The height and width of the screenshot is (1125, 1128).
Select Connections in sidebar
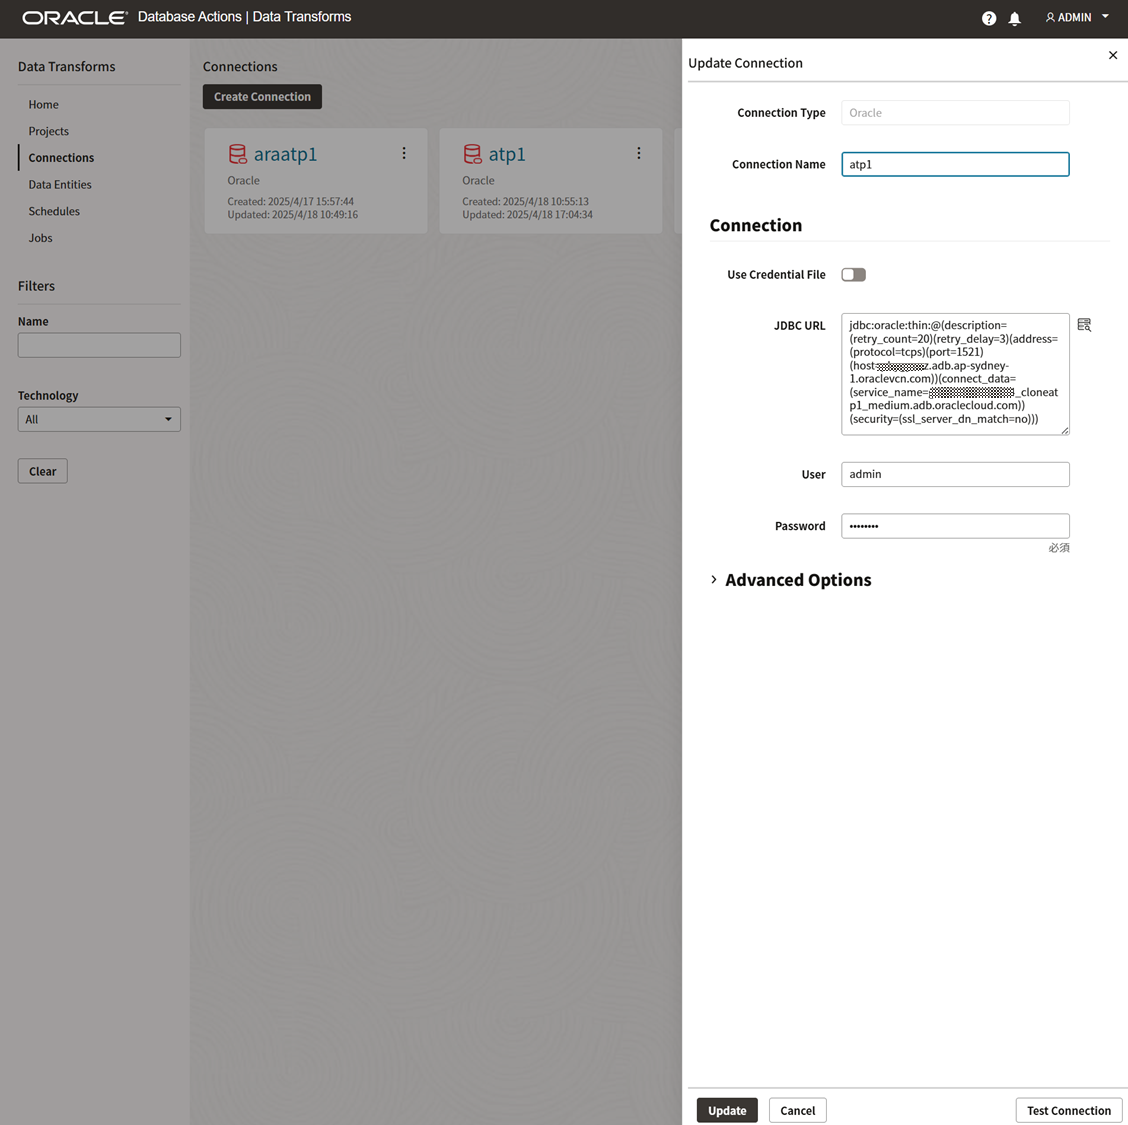coord(61,158)
